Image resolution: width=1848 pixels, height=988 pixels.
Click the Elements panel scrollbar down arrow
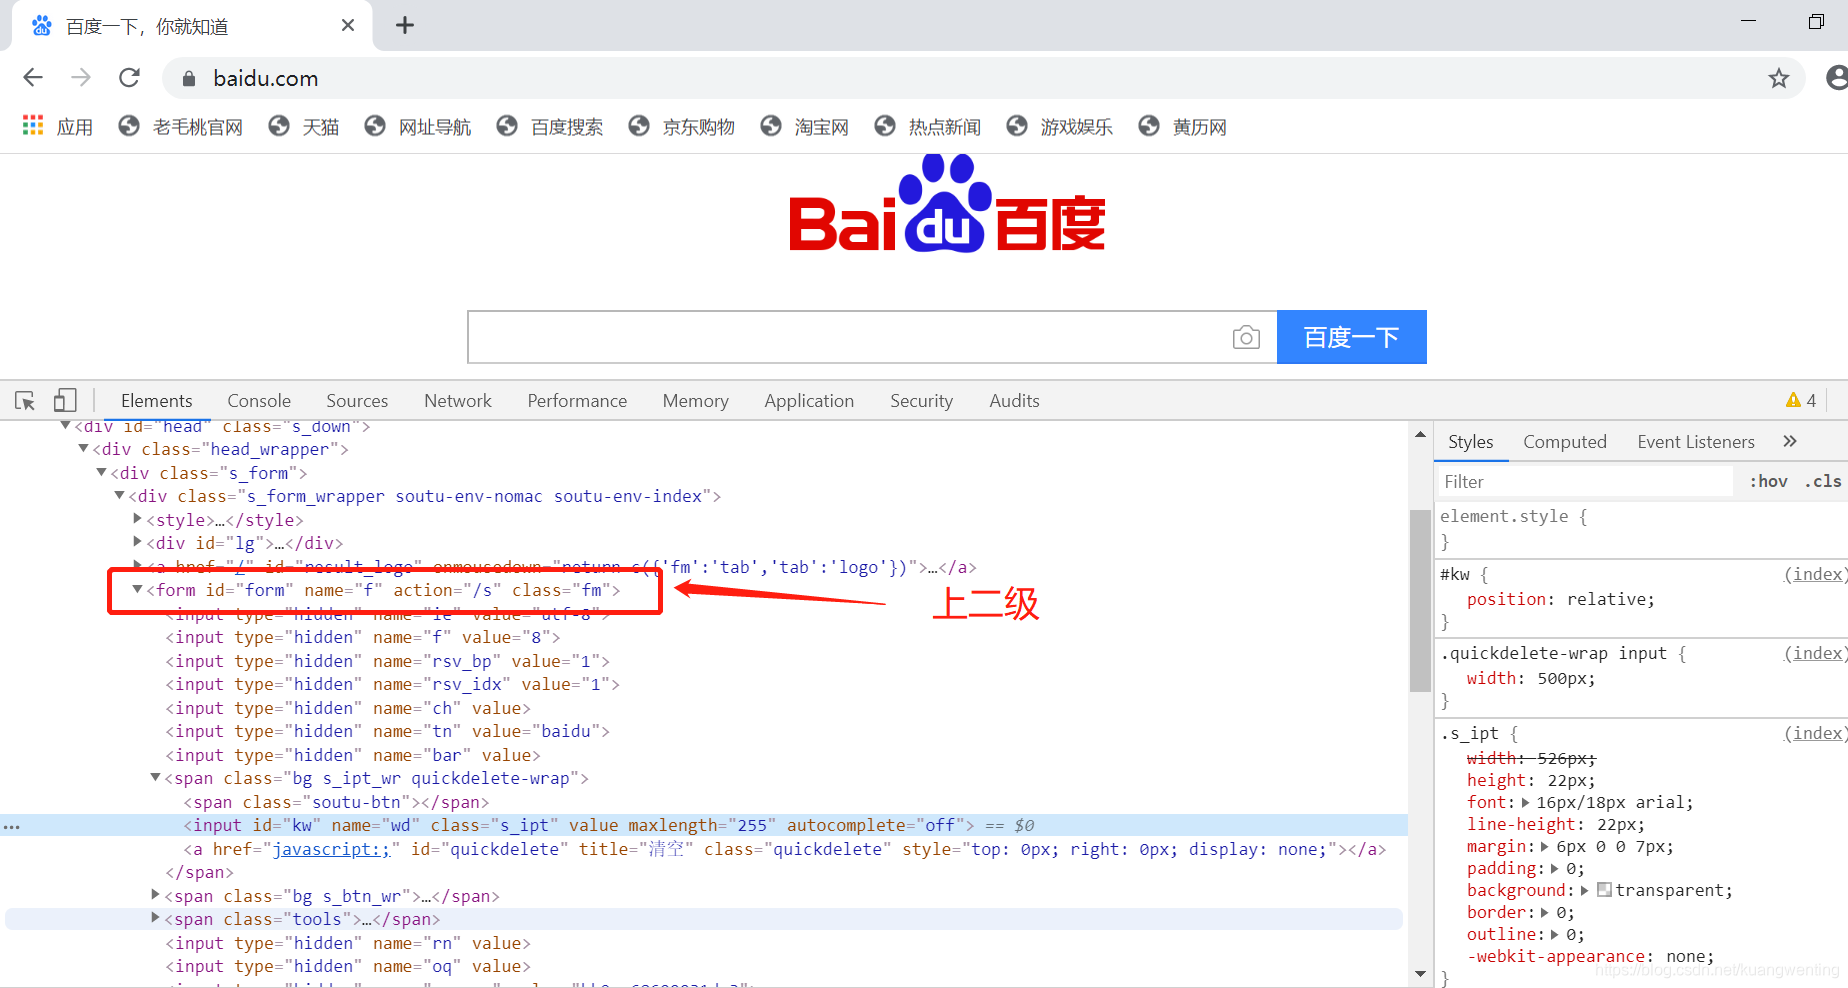pyautogui.click(x=1420, y=974)
